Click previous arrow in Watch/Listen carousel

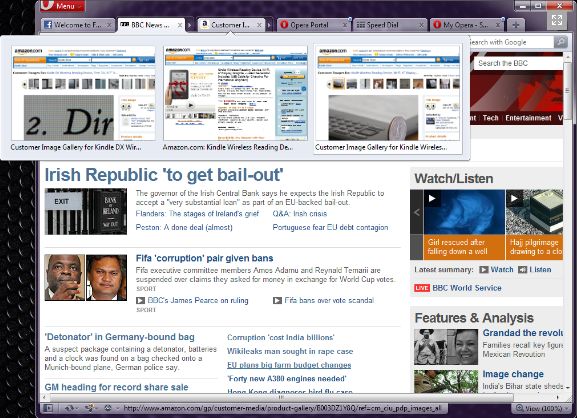tap(417, 212)
